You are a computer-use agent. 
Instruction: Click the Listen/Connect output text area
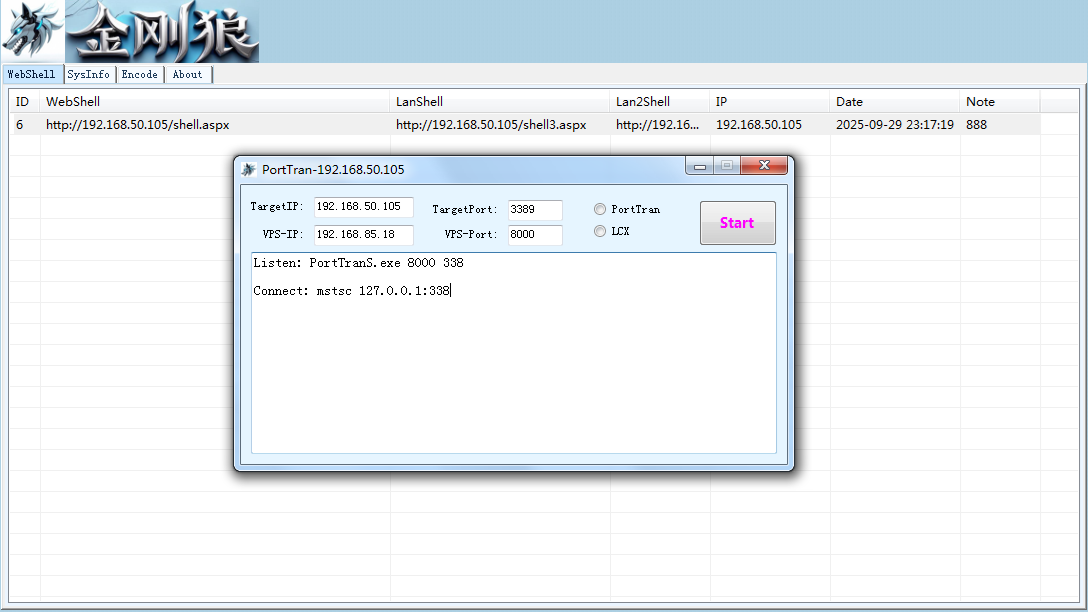click(x=514, y=353)
